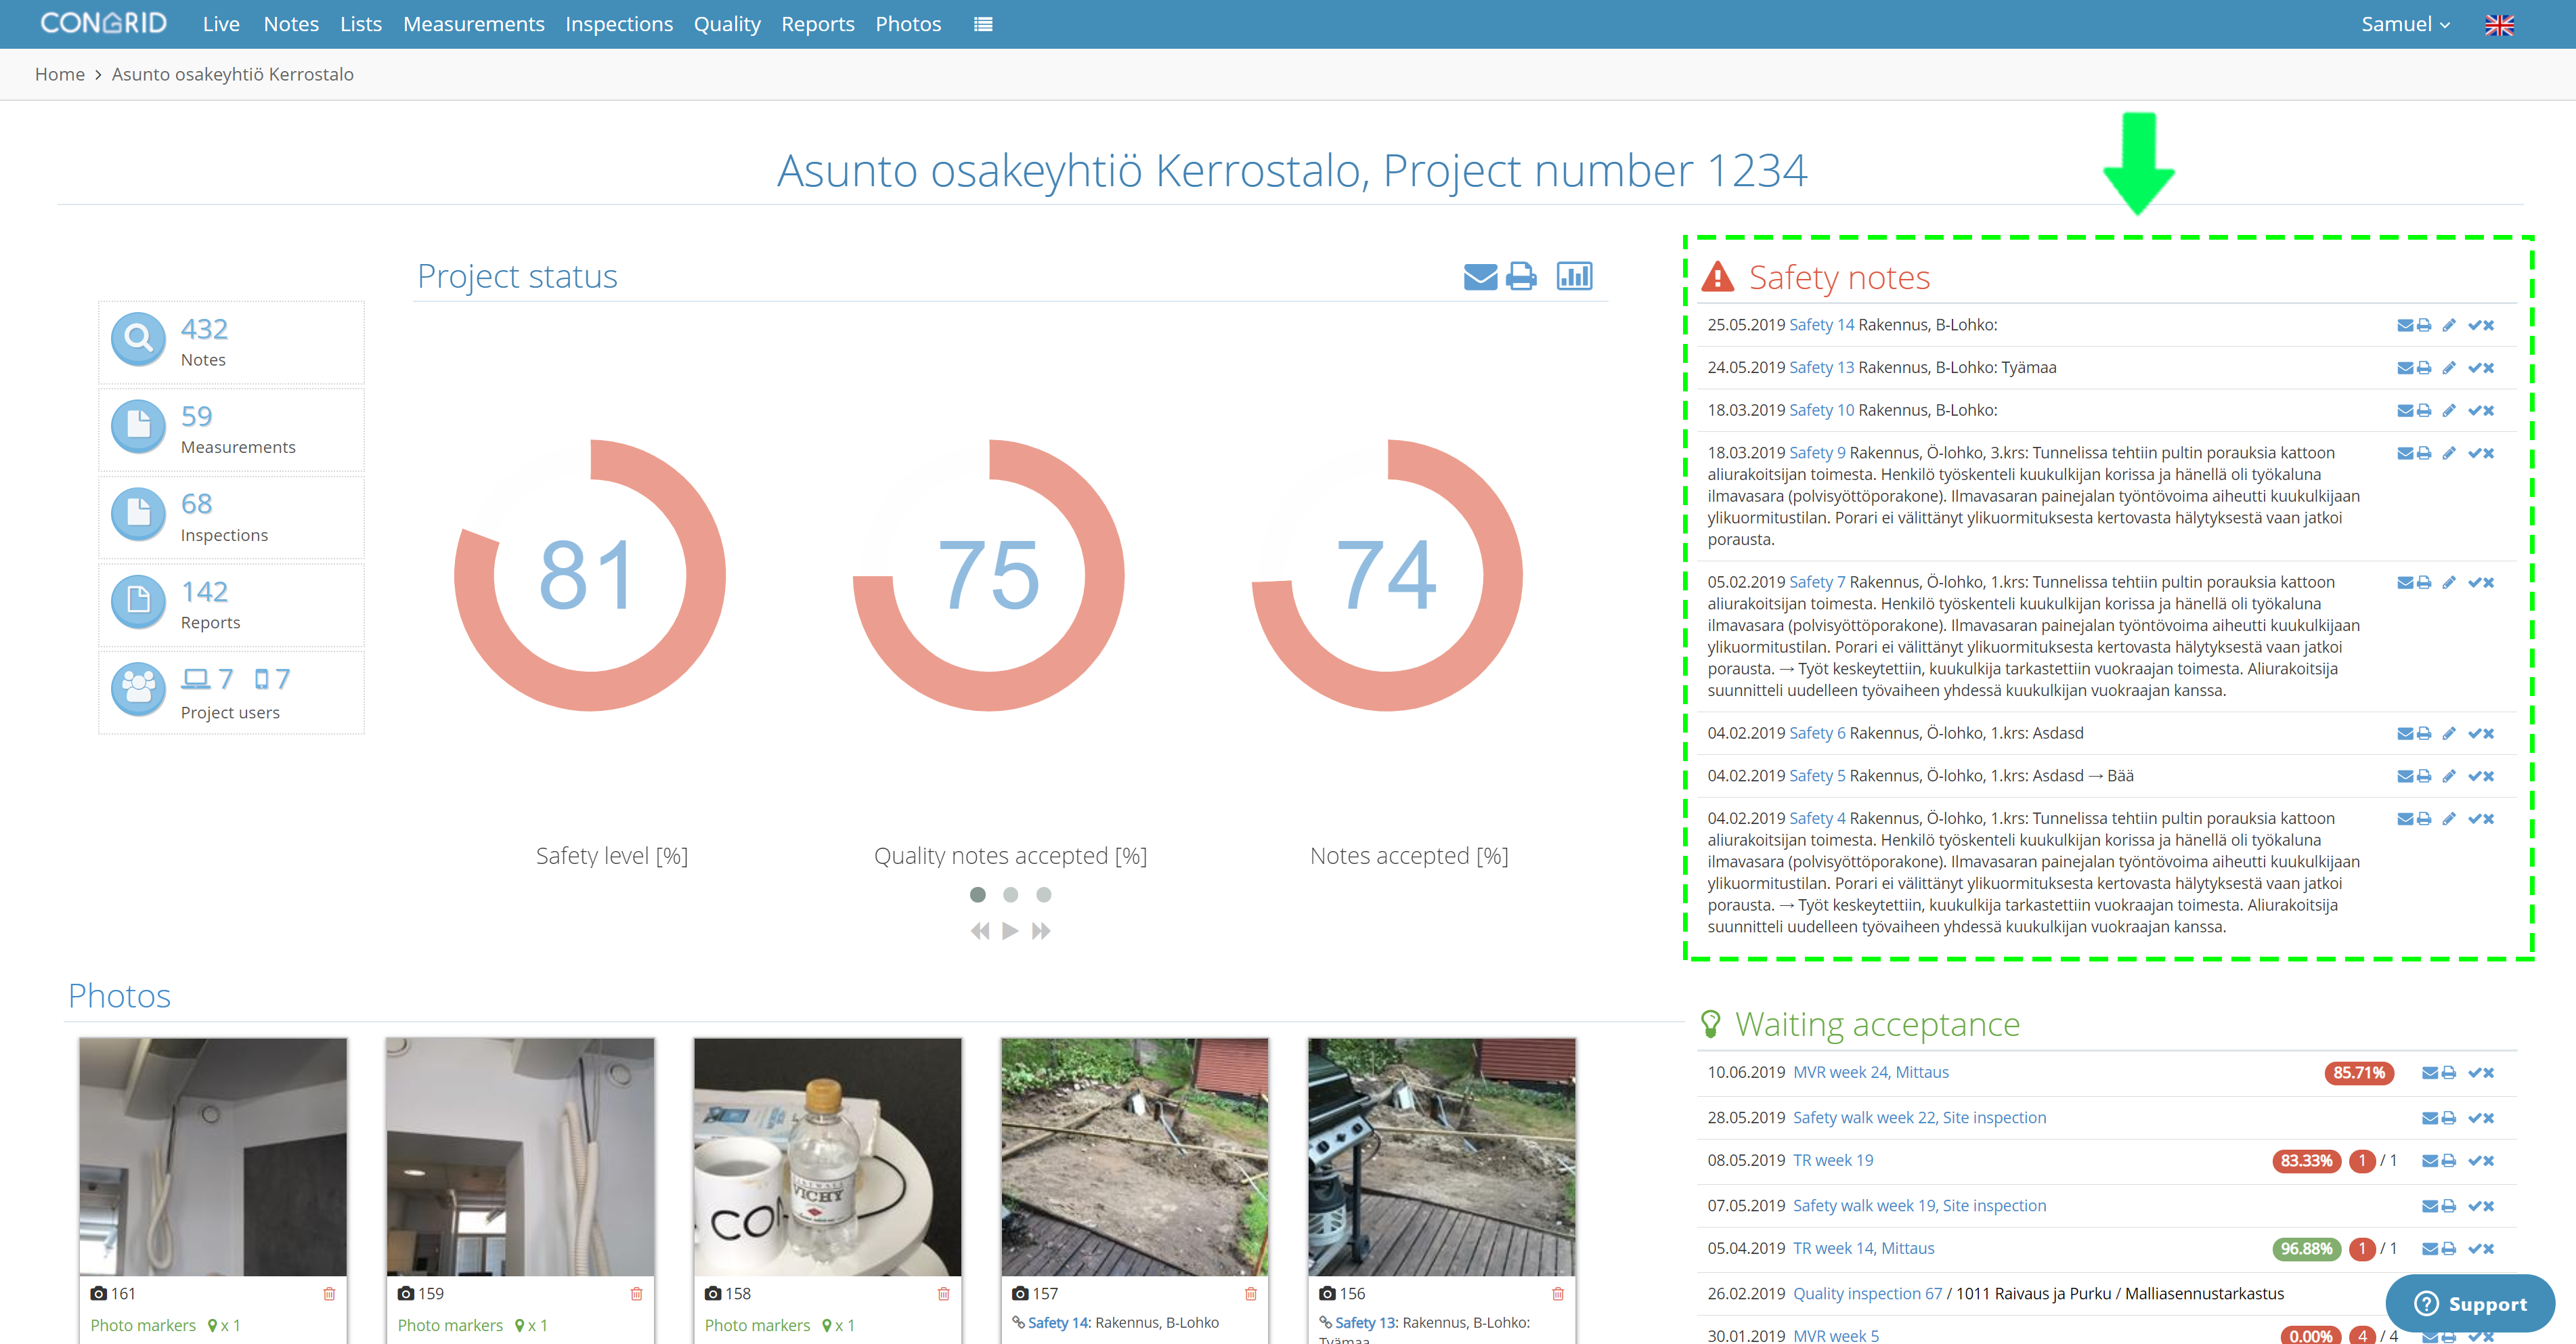Go to the Quality menu item
The width and height of the screenshot is (2576, 1344).
[727, 24]
